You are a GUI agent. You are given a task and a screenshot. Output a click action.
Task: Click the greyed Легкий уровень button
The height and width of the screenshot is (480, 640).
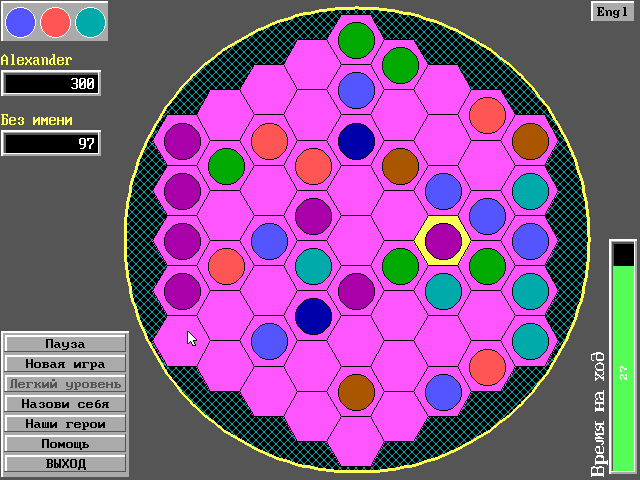pos(65,384)
